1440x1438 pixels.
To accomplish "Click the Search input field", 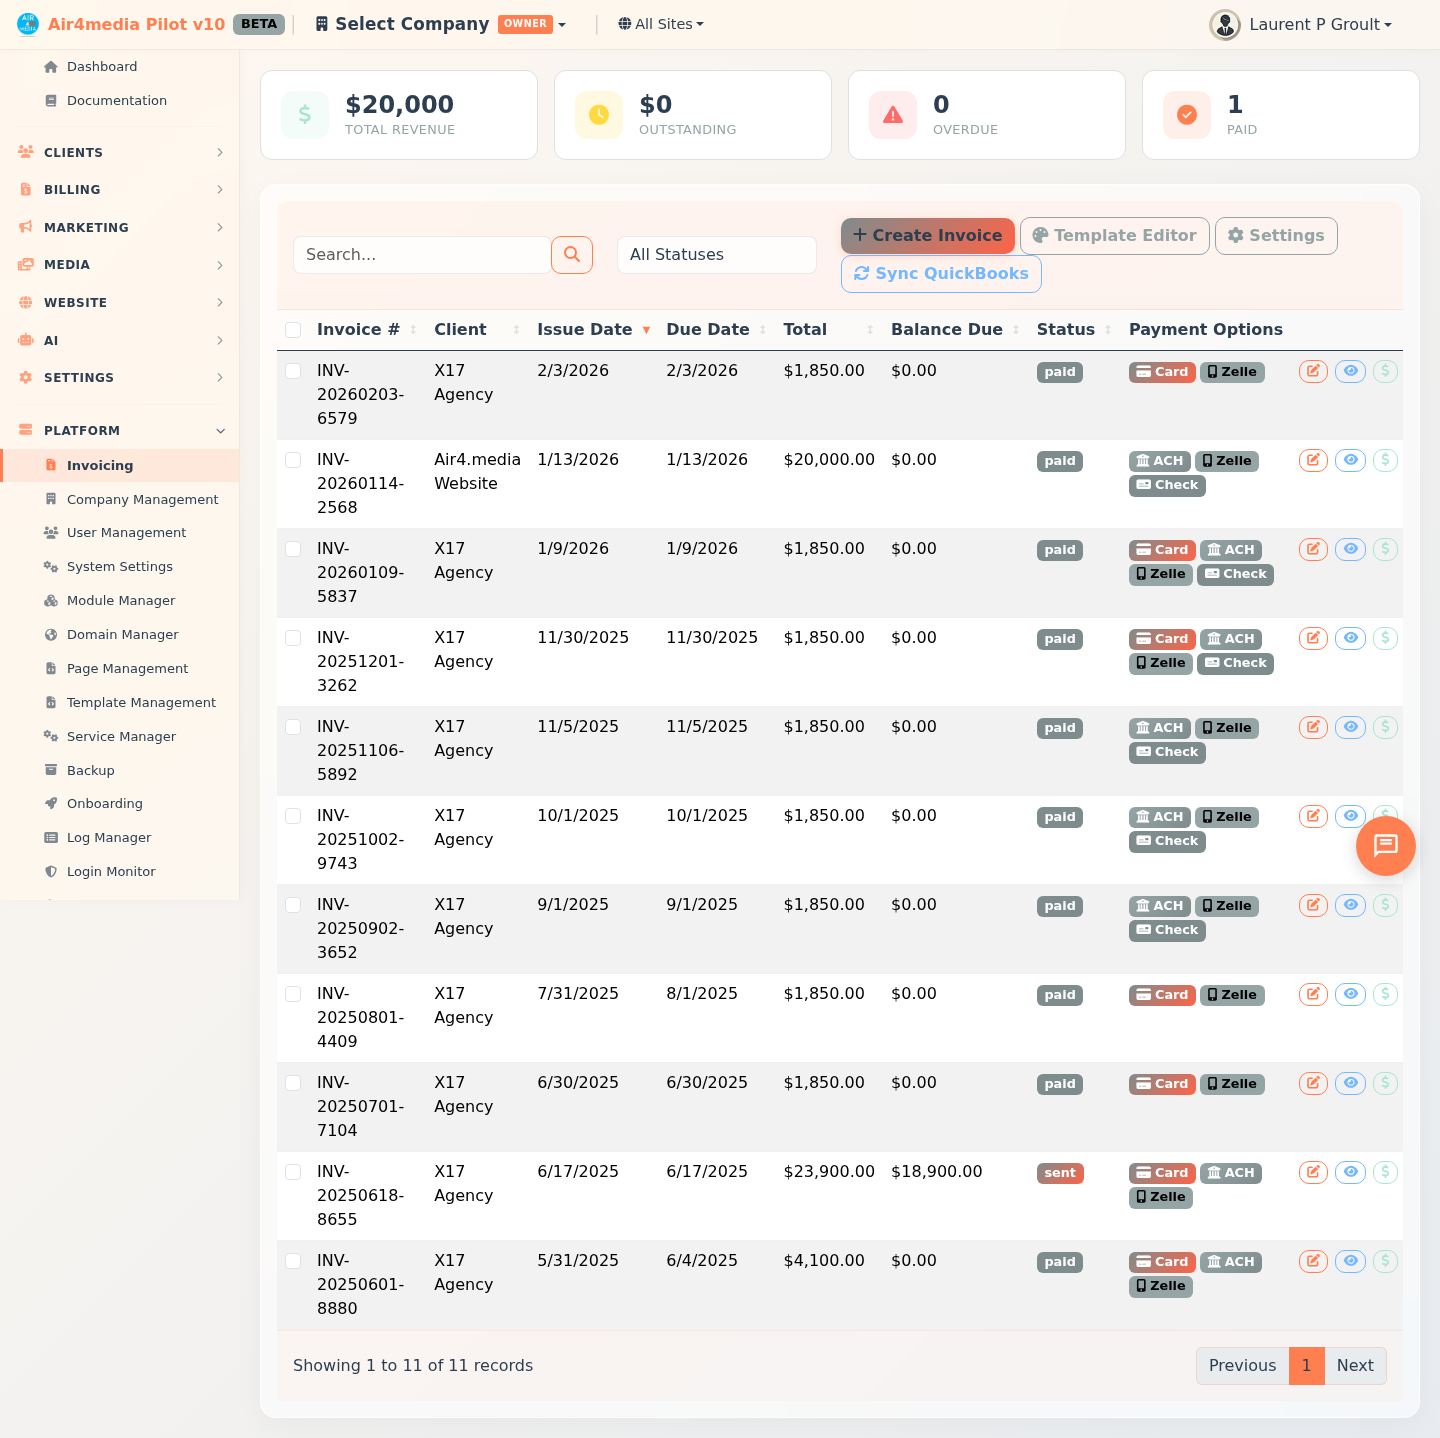I will [421, 255].
